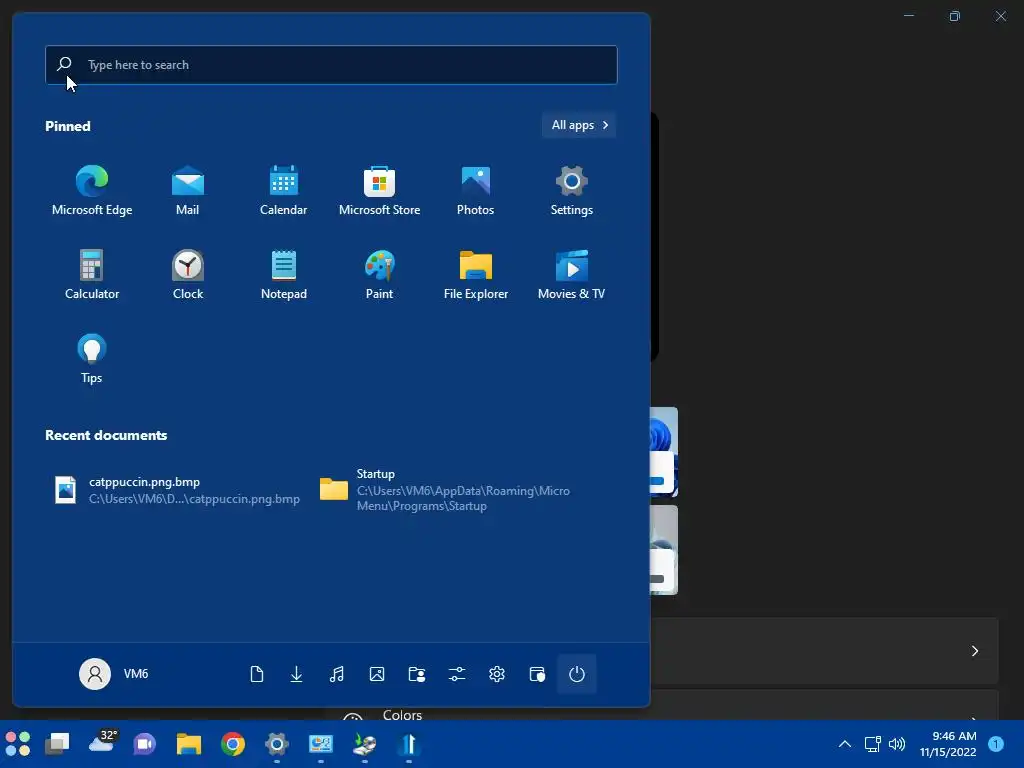Launch Google Chrome from taskbar
The image size is (1024, 768).
[232, 744]
